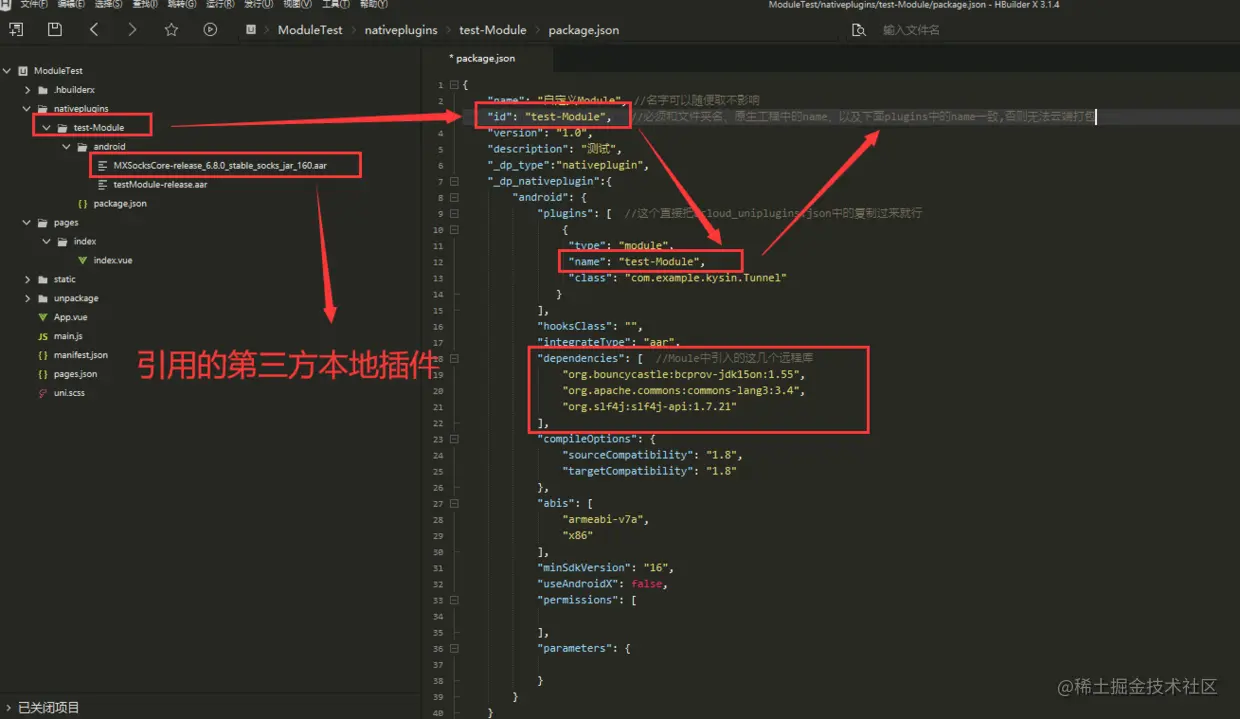This screenshot has height=719, width=1240.
Task: Go forward with the right arrow icon
Action: (132, 30)
